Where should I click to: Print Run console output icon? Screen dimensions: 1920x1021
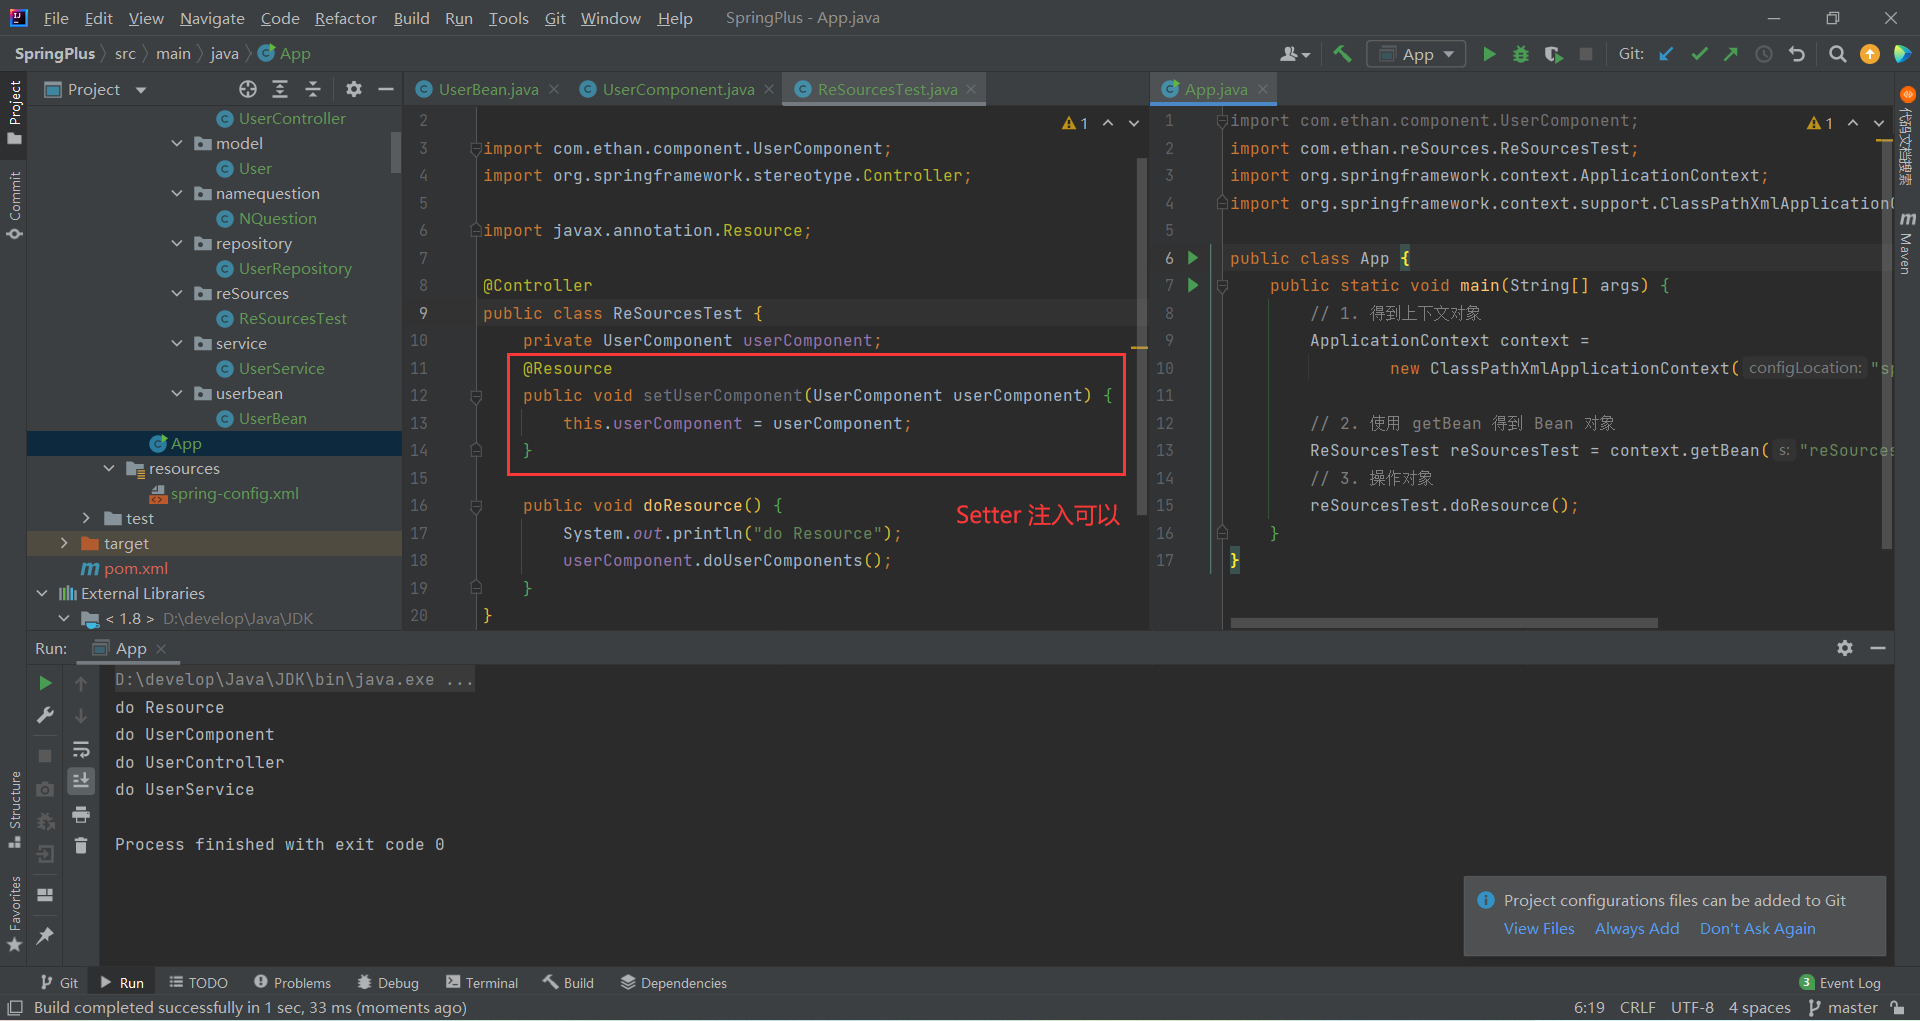[81, 814]
